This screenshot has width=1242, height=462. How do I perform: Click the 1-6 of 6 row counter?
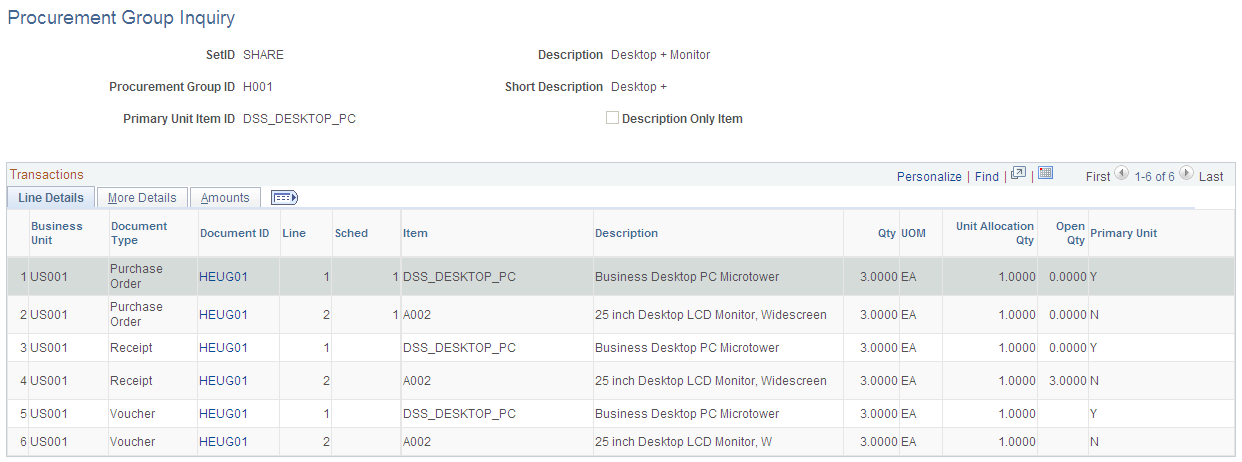[x=1154, y=176]
